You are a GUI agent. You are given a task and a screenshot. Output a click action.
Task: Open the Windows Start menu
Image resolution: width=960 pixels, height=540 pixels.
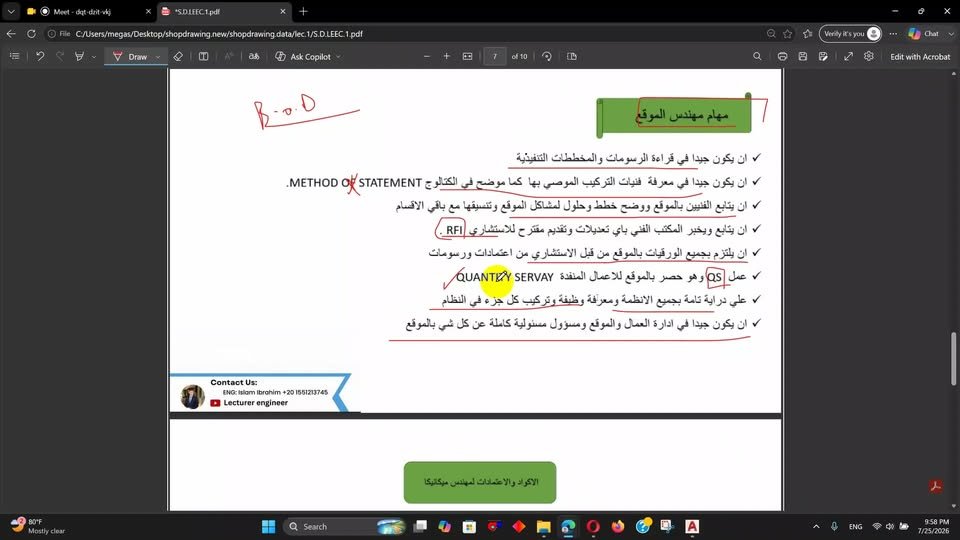268,527
